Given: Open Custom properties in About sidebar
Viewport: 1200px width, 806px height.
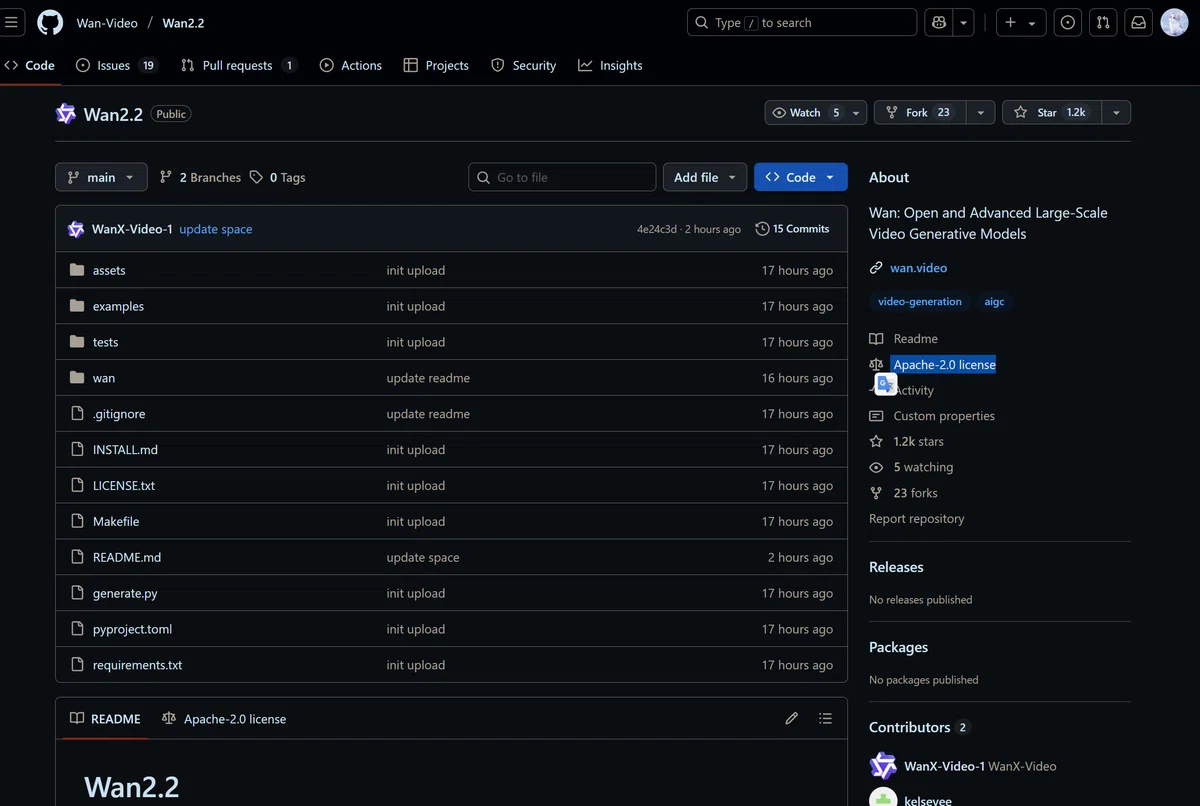Looking at the screenshot, I should click(x=932, y=416).
